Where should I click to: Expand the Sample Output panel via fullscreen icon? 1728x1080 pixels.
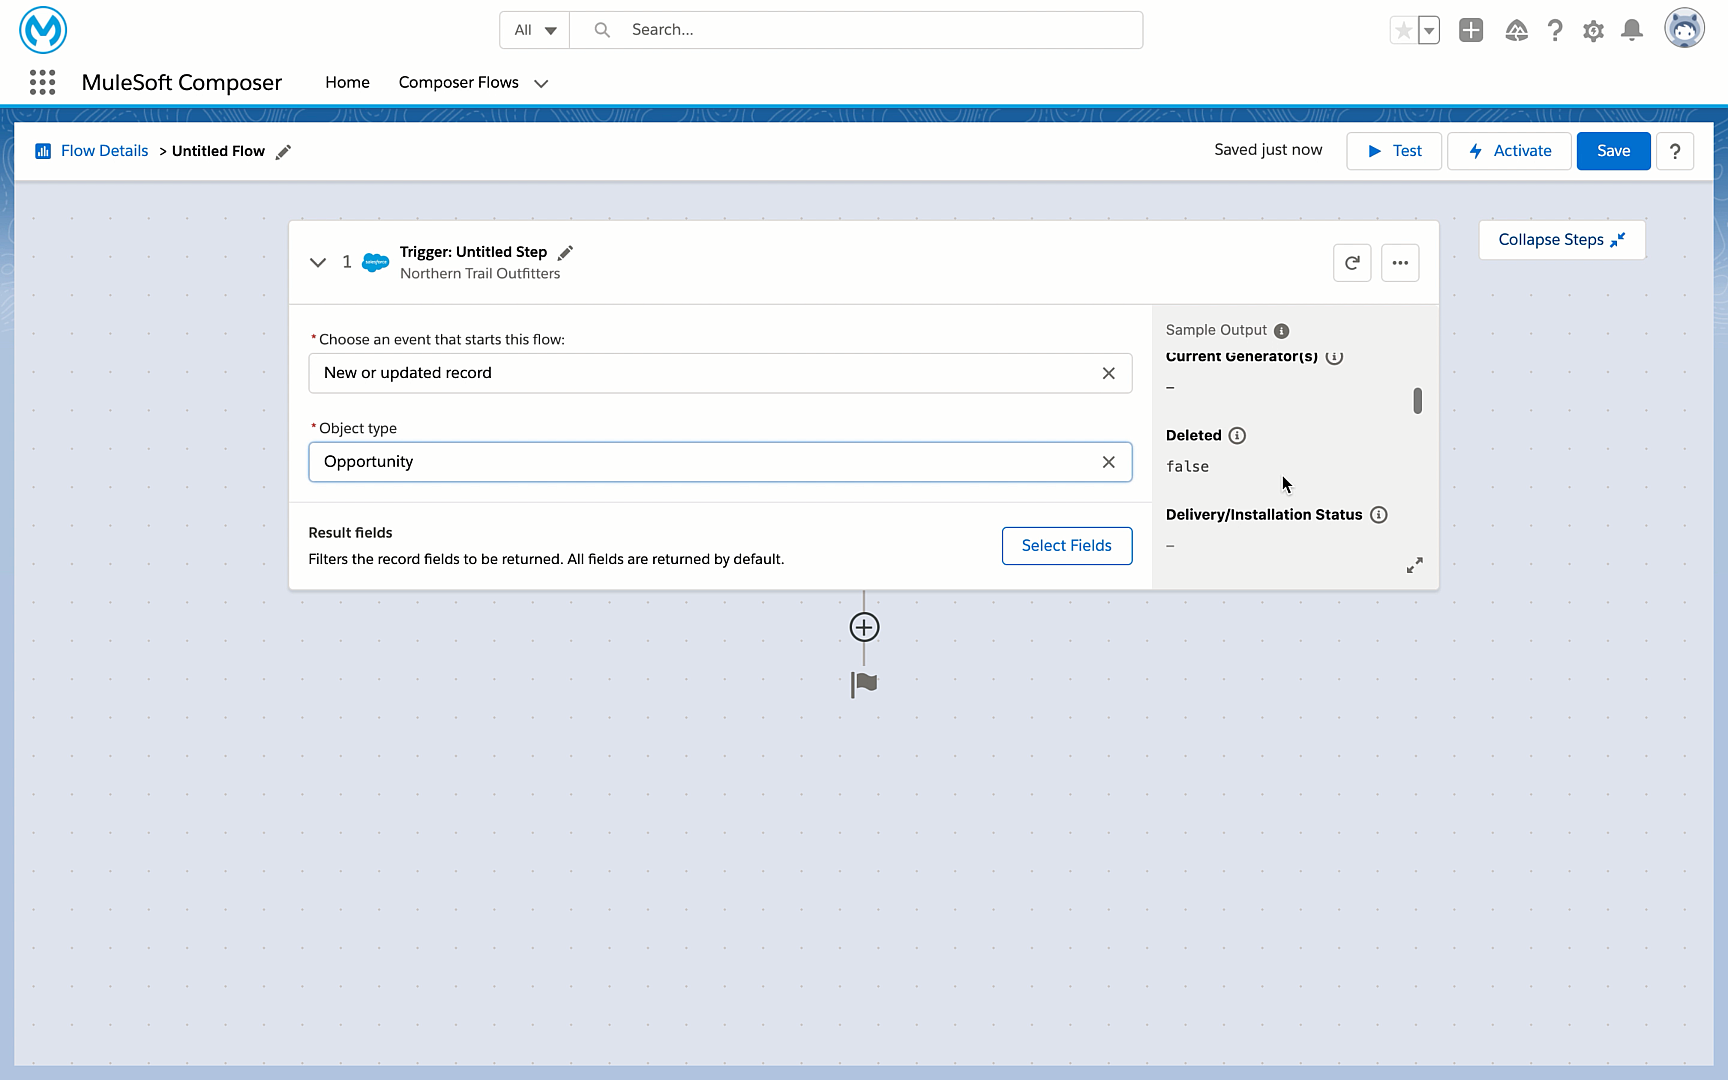tap(1414, 565)
